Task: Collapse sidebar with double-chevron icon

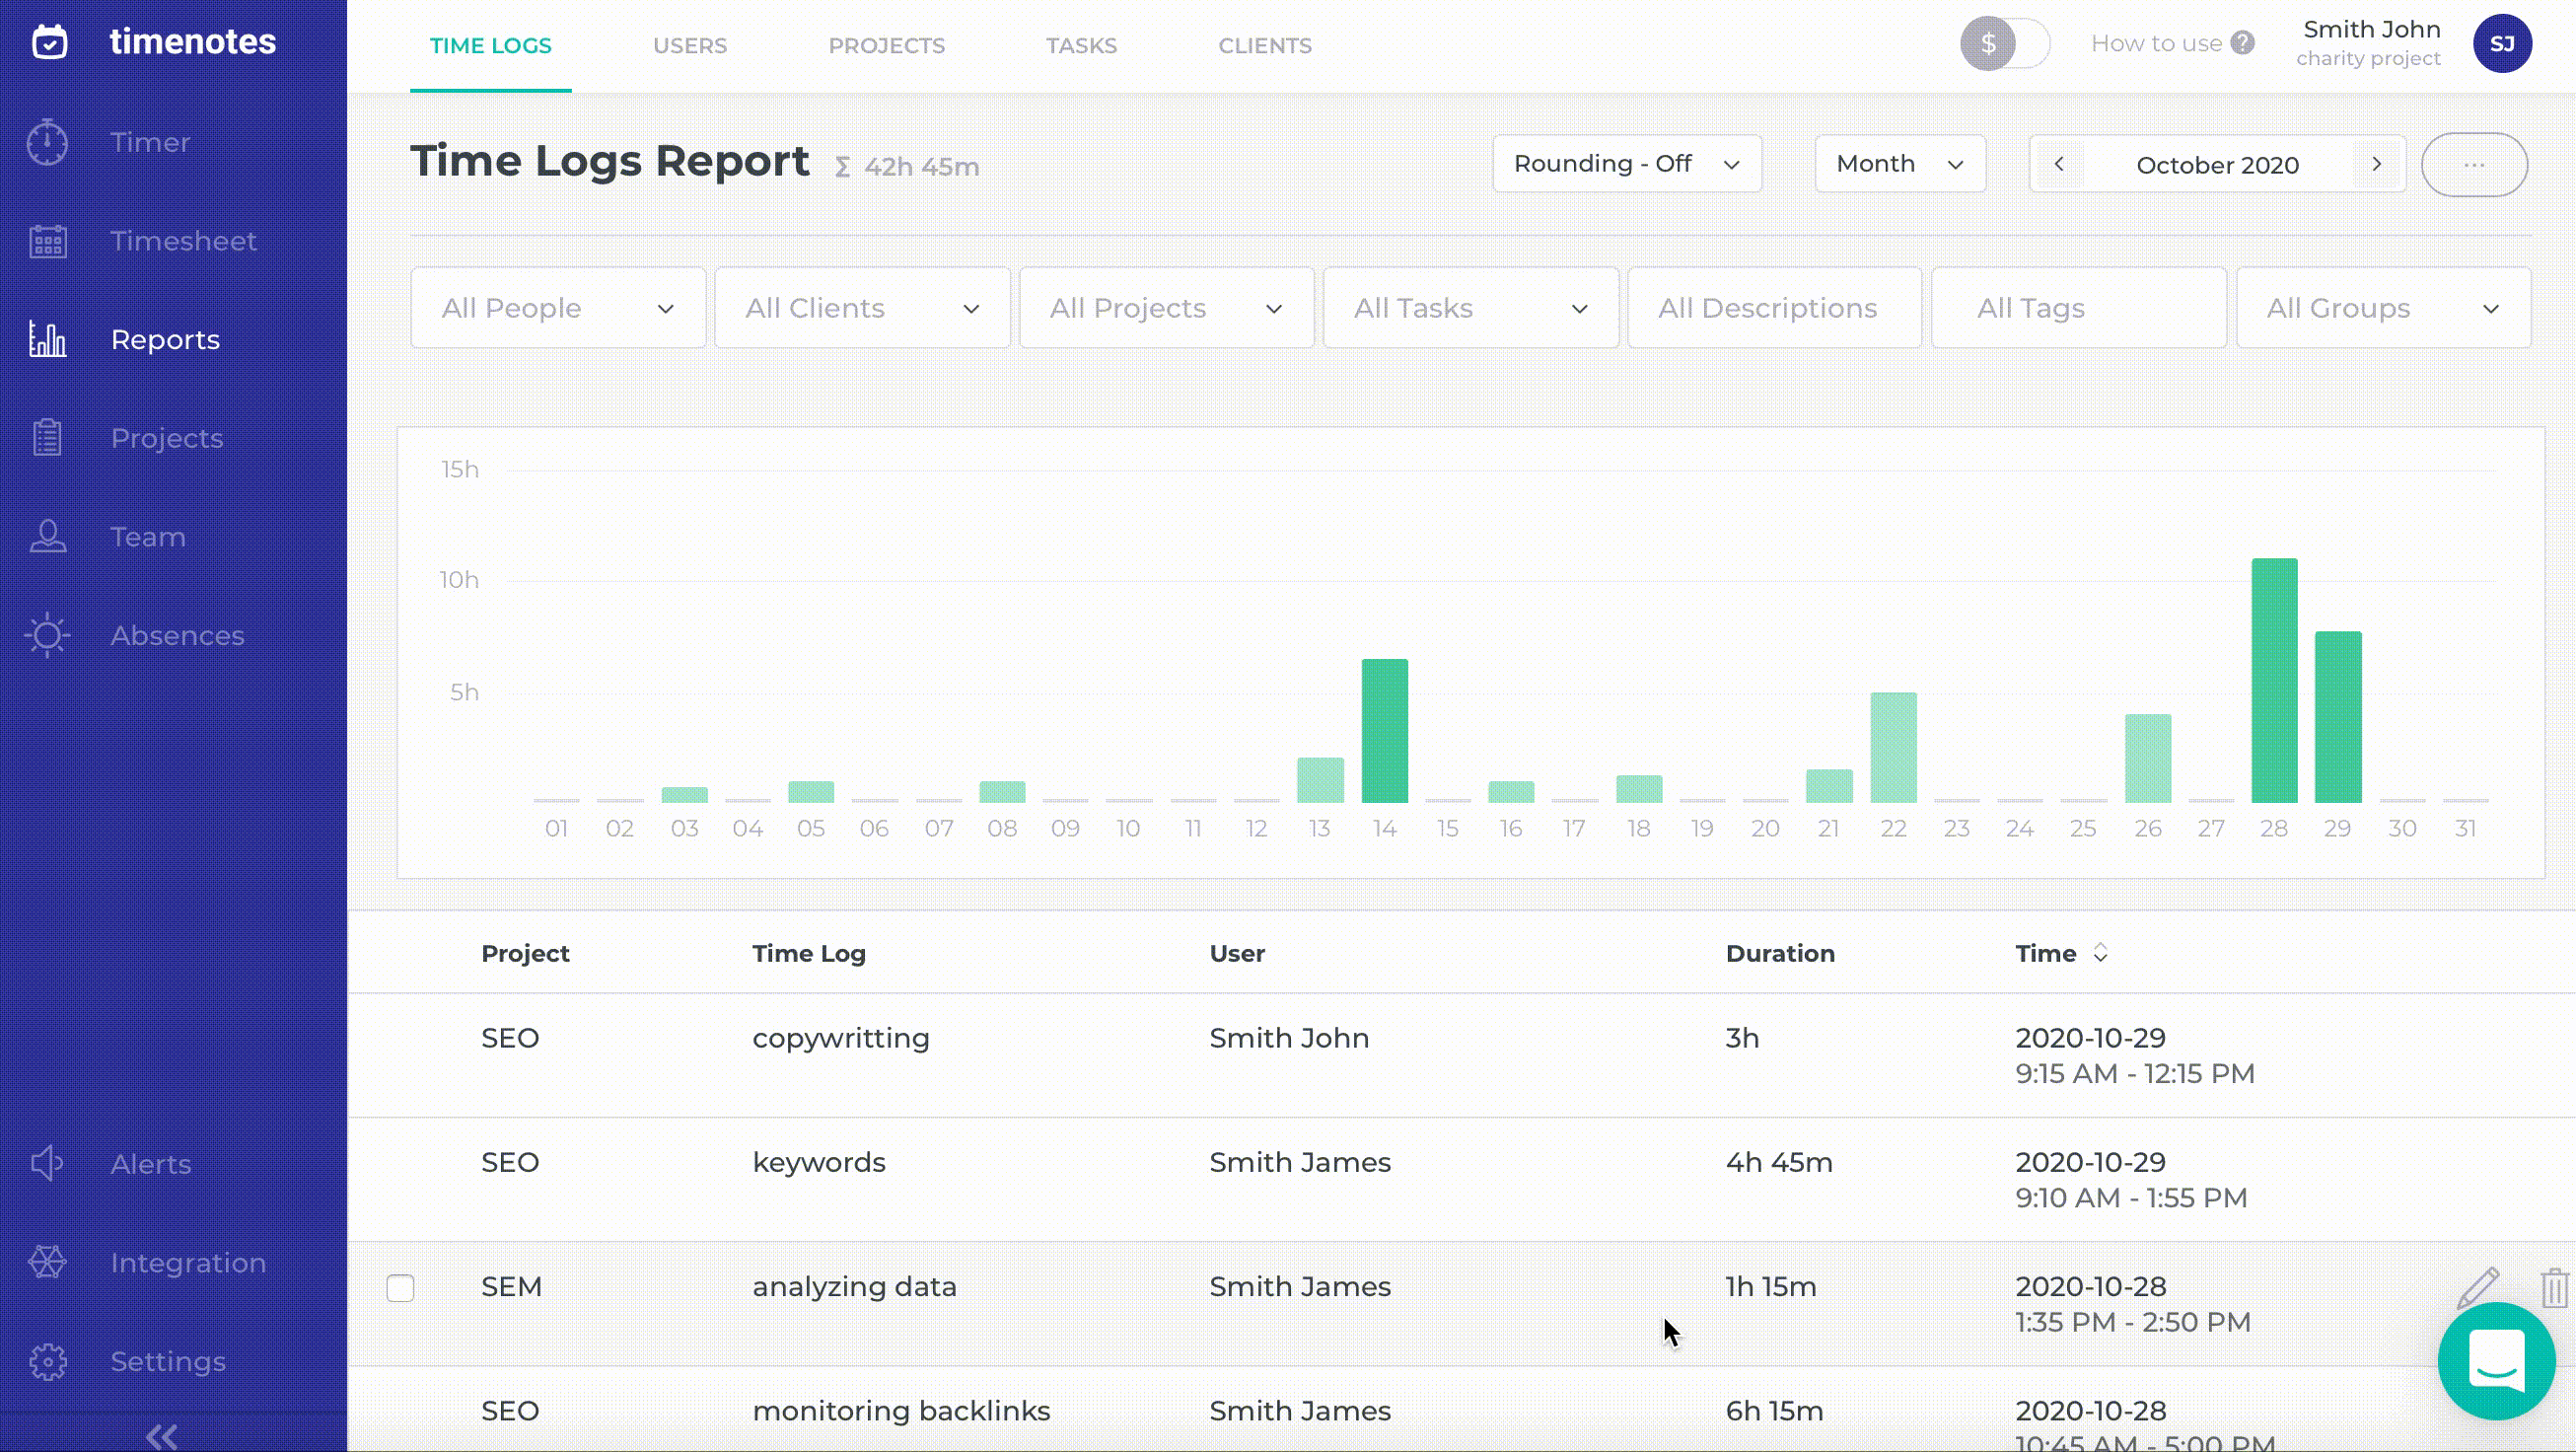Action: 162,1437
